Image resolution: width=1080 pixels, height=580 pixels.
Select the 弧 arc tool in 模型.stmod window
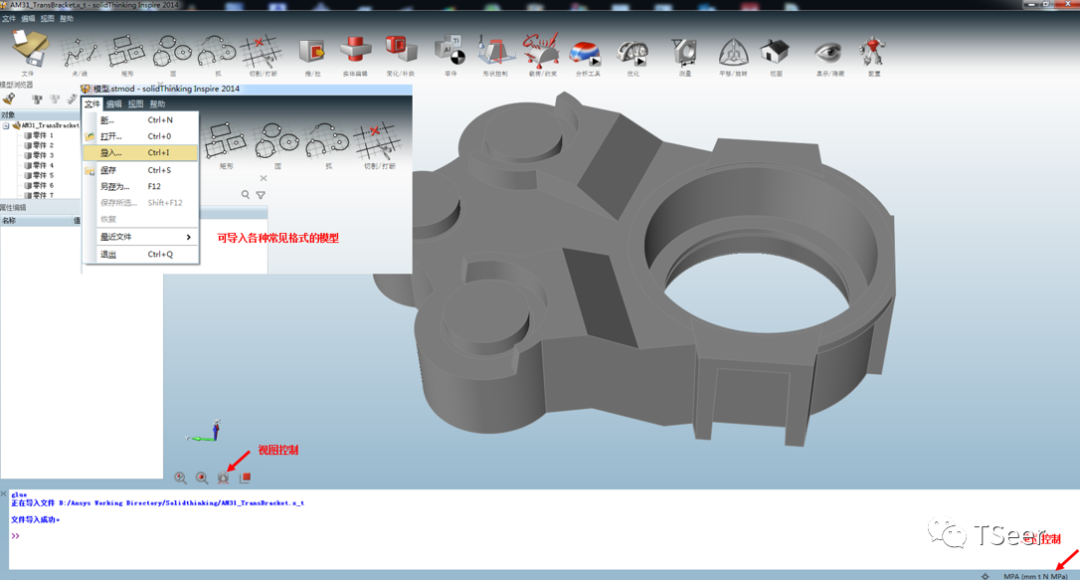327,141
